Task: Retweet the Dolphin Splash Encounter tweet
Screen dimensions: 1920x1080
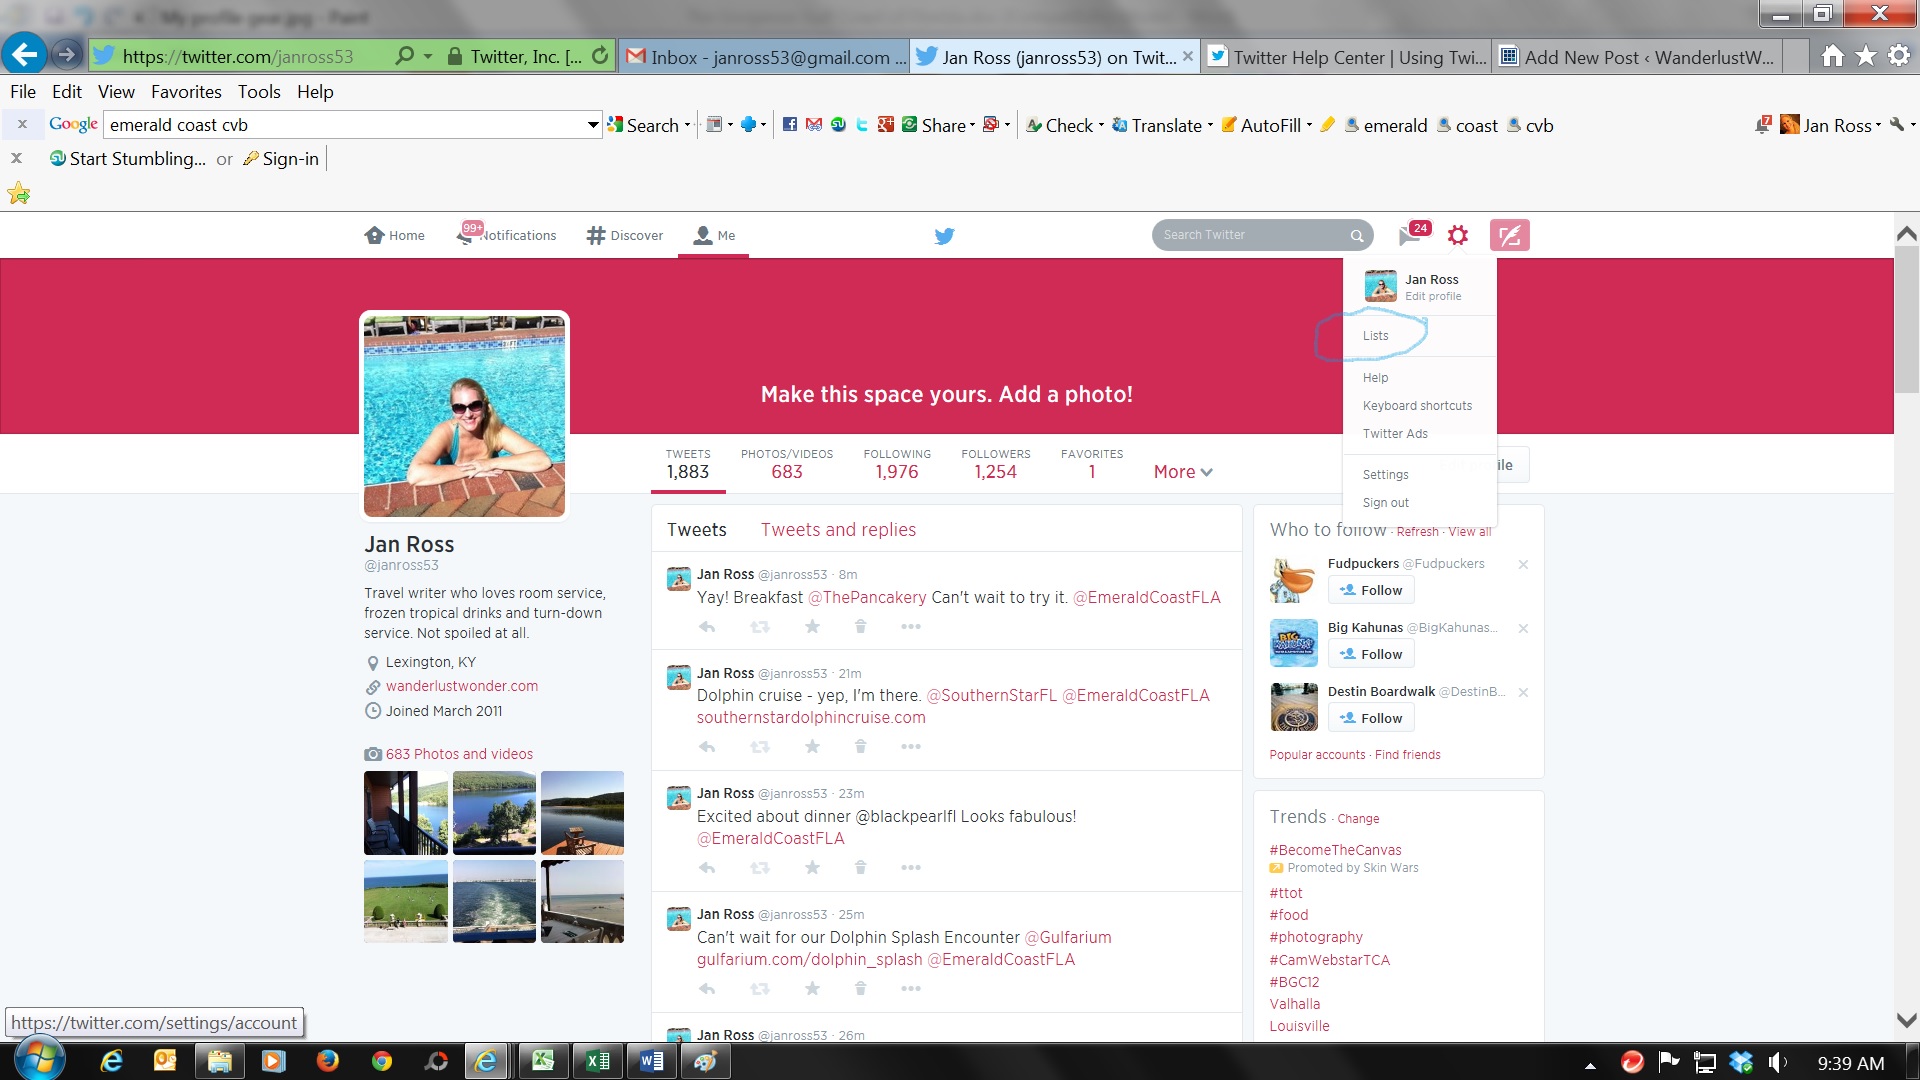Action: (760, 989)
